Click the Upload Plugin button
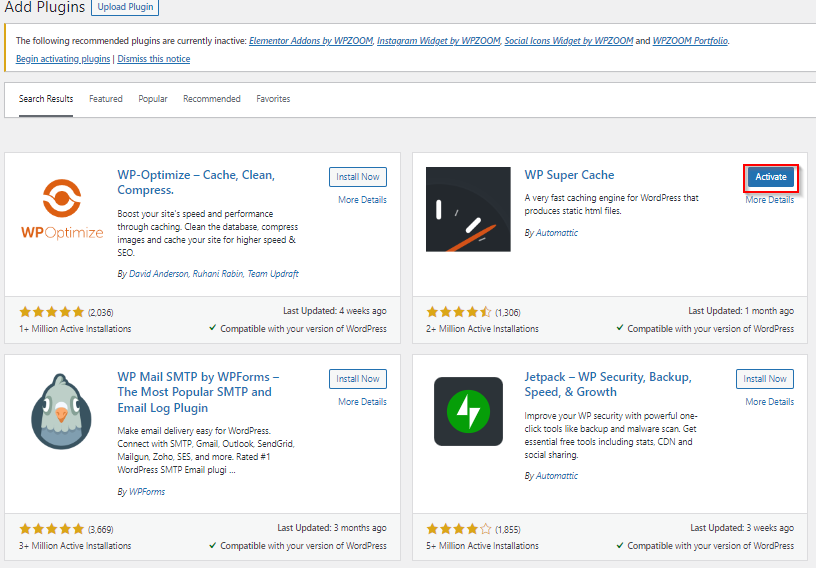This screenshot has height=568, width=816. coord(125,7)
